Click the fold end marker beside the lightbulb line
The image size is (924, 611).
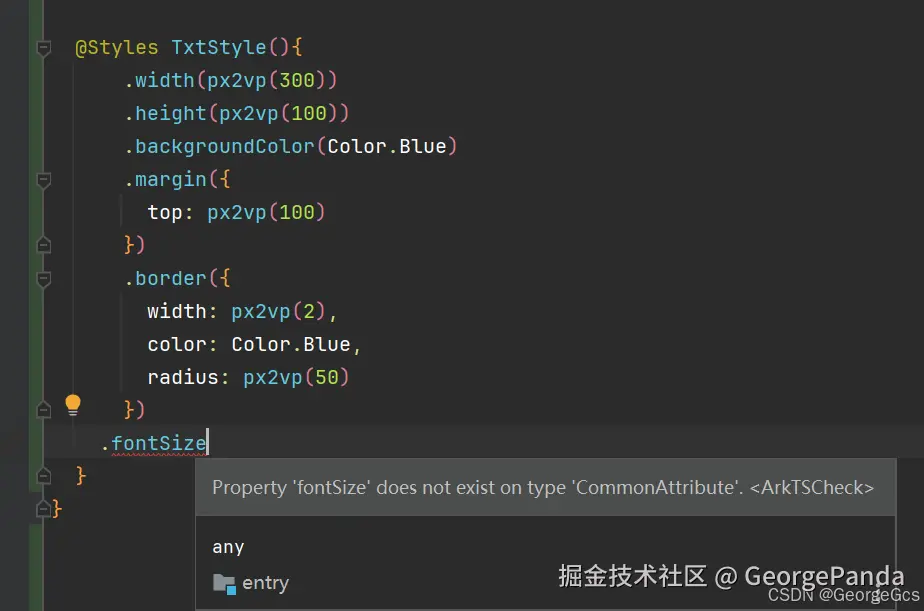[x=44, y=409]
